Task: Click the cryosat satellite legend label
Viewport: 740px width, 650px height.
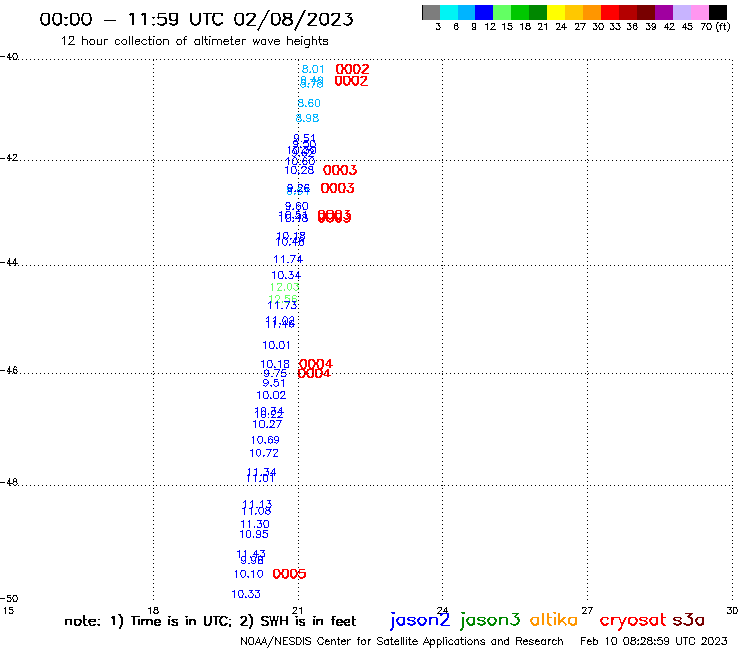Action: pos(633,620)
